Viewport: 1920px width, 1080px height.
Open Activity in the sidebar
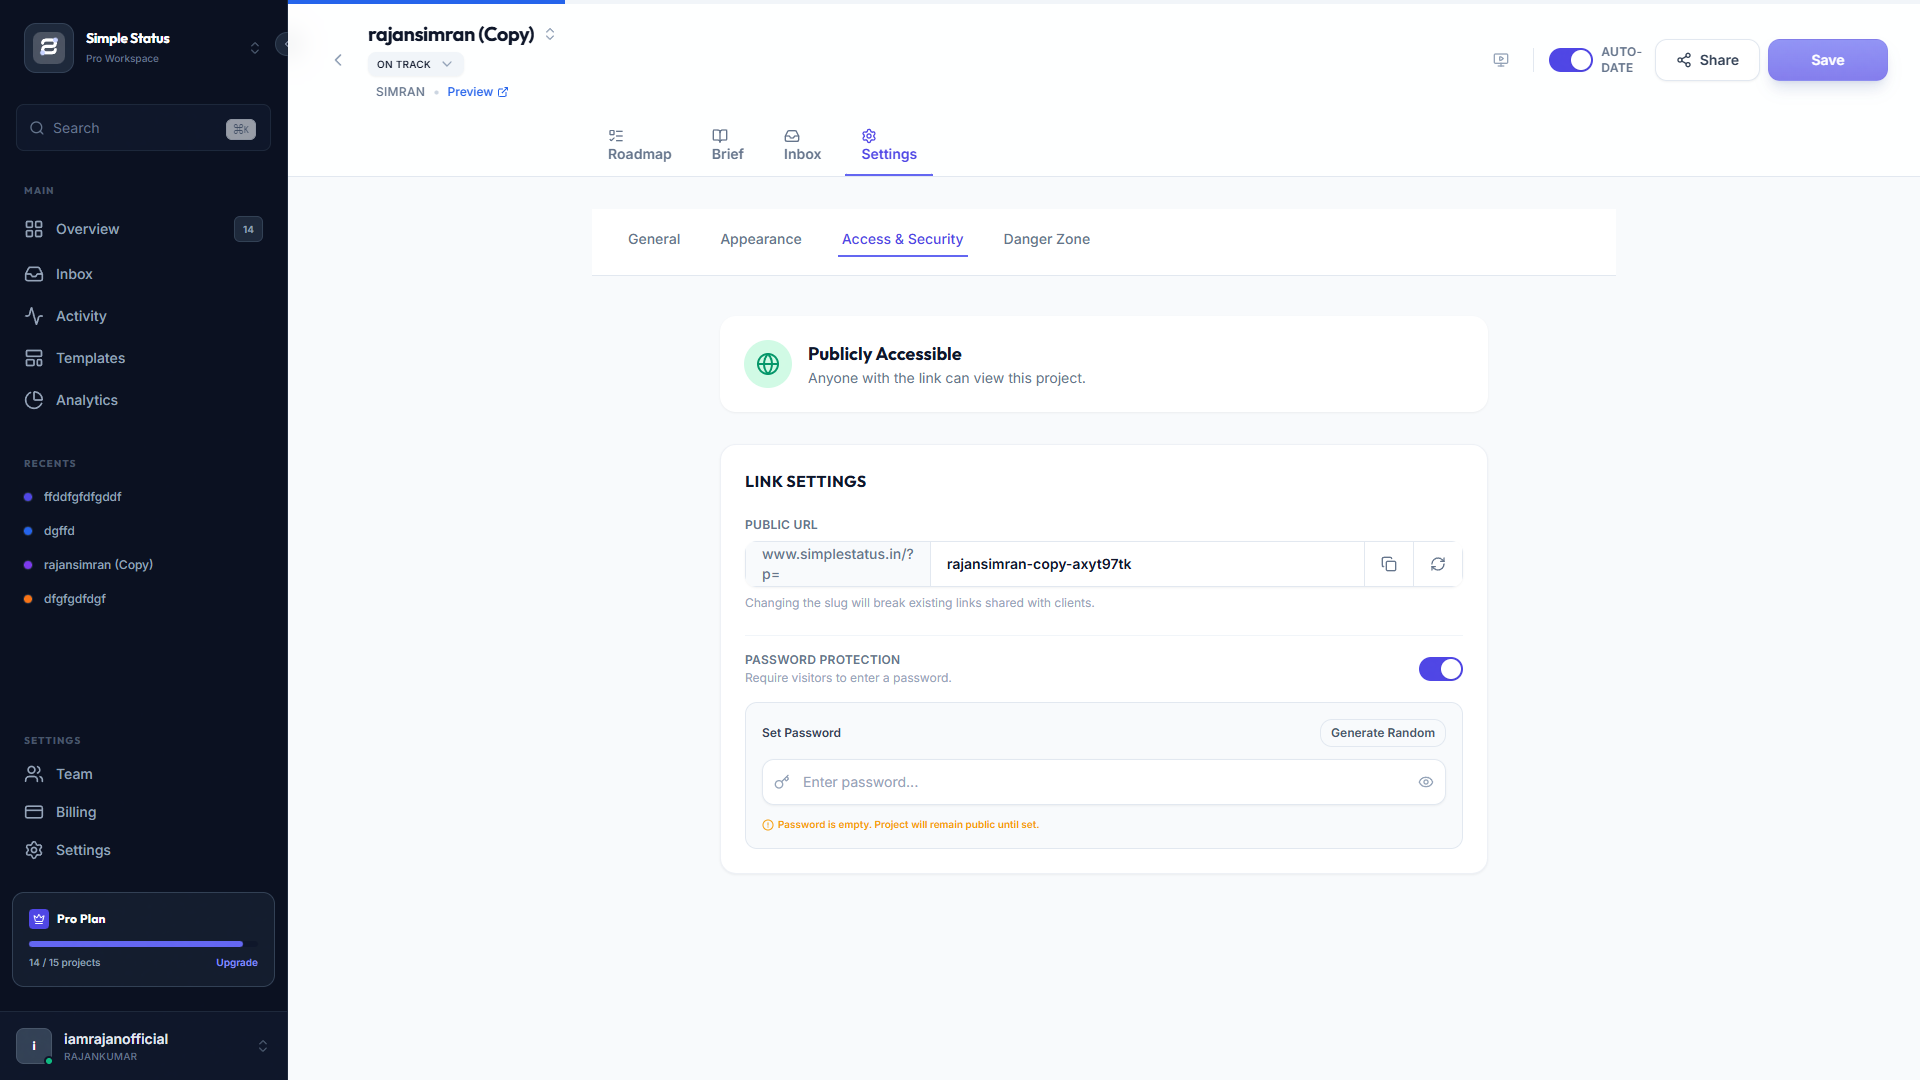coord(80,316)
